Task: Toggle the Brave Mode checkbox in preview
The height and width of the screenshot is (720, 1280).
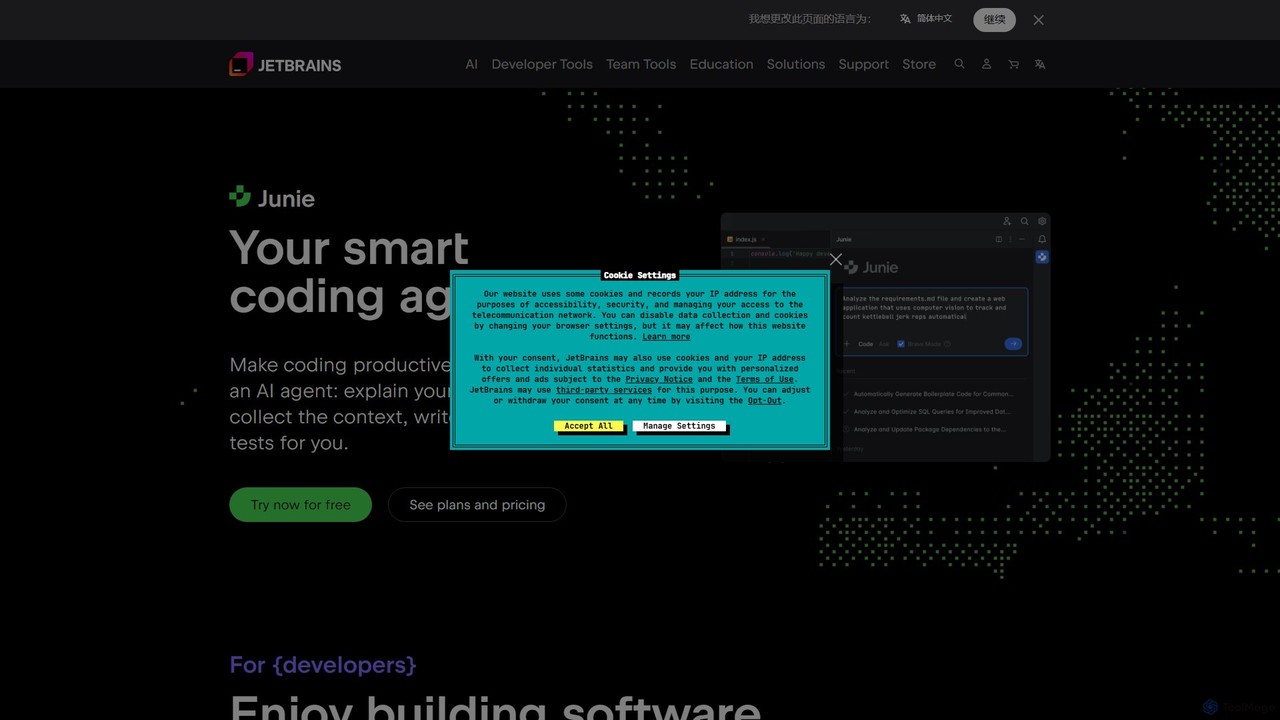Action: pyautogui.click(x=901, y=344)
